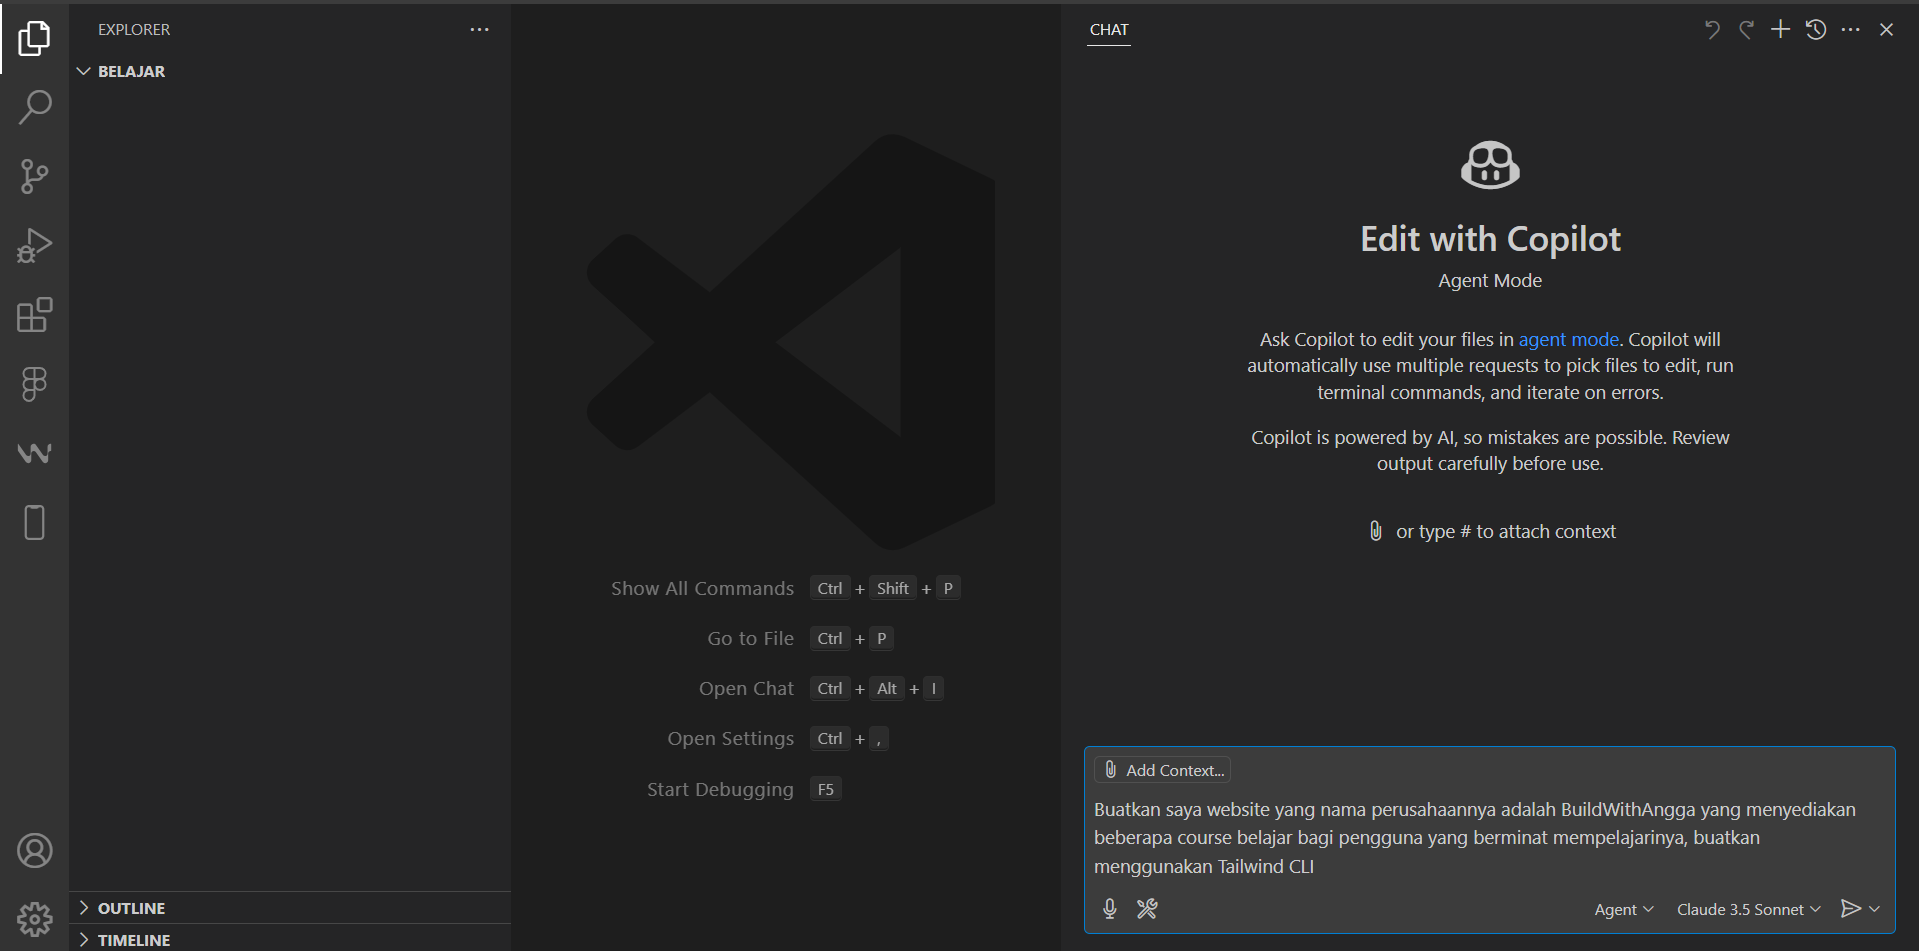The height and width of the screenshot is (951, 1919).
Task: Click the Add Context button
Action: (x=1163, y=770)
